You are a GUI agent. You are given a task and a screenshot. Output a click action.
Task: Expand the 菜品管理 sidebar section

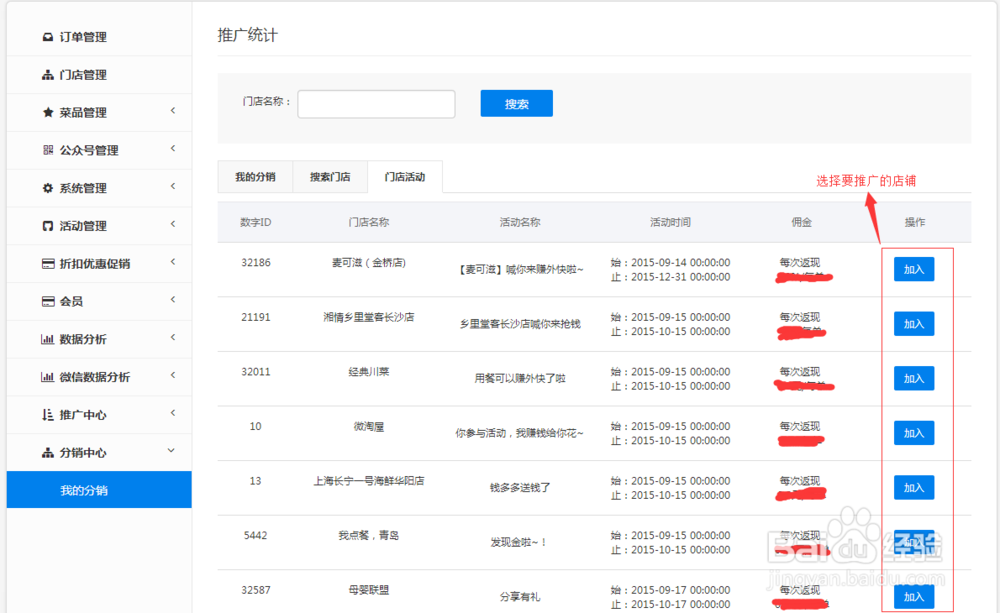(172, 112)
